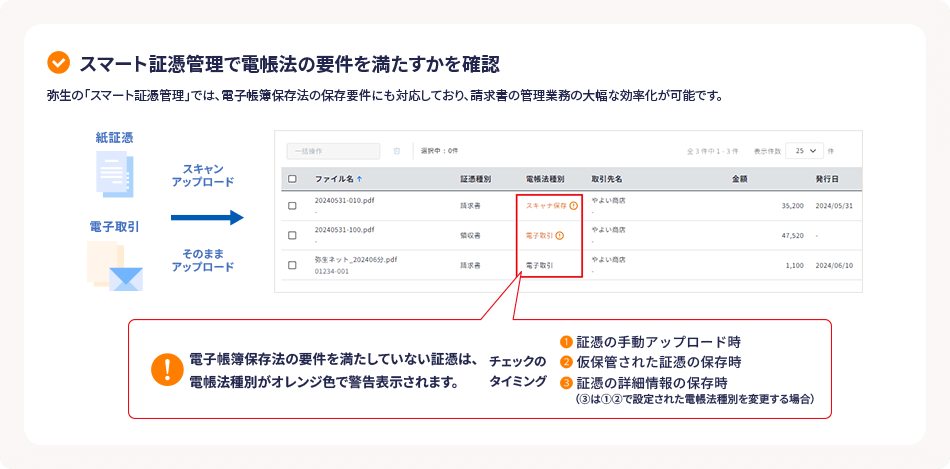Viewport: 950px width, 469px height.
Task: Click the 仮保管された証憑の保存時 line
Action: (658, 362)
